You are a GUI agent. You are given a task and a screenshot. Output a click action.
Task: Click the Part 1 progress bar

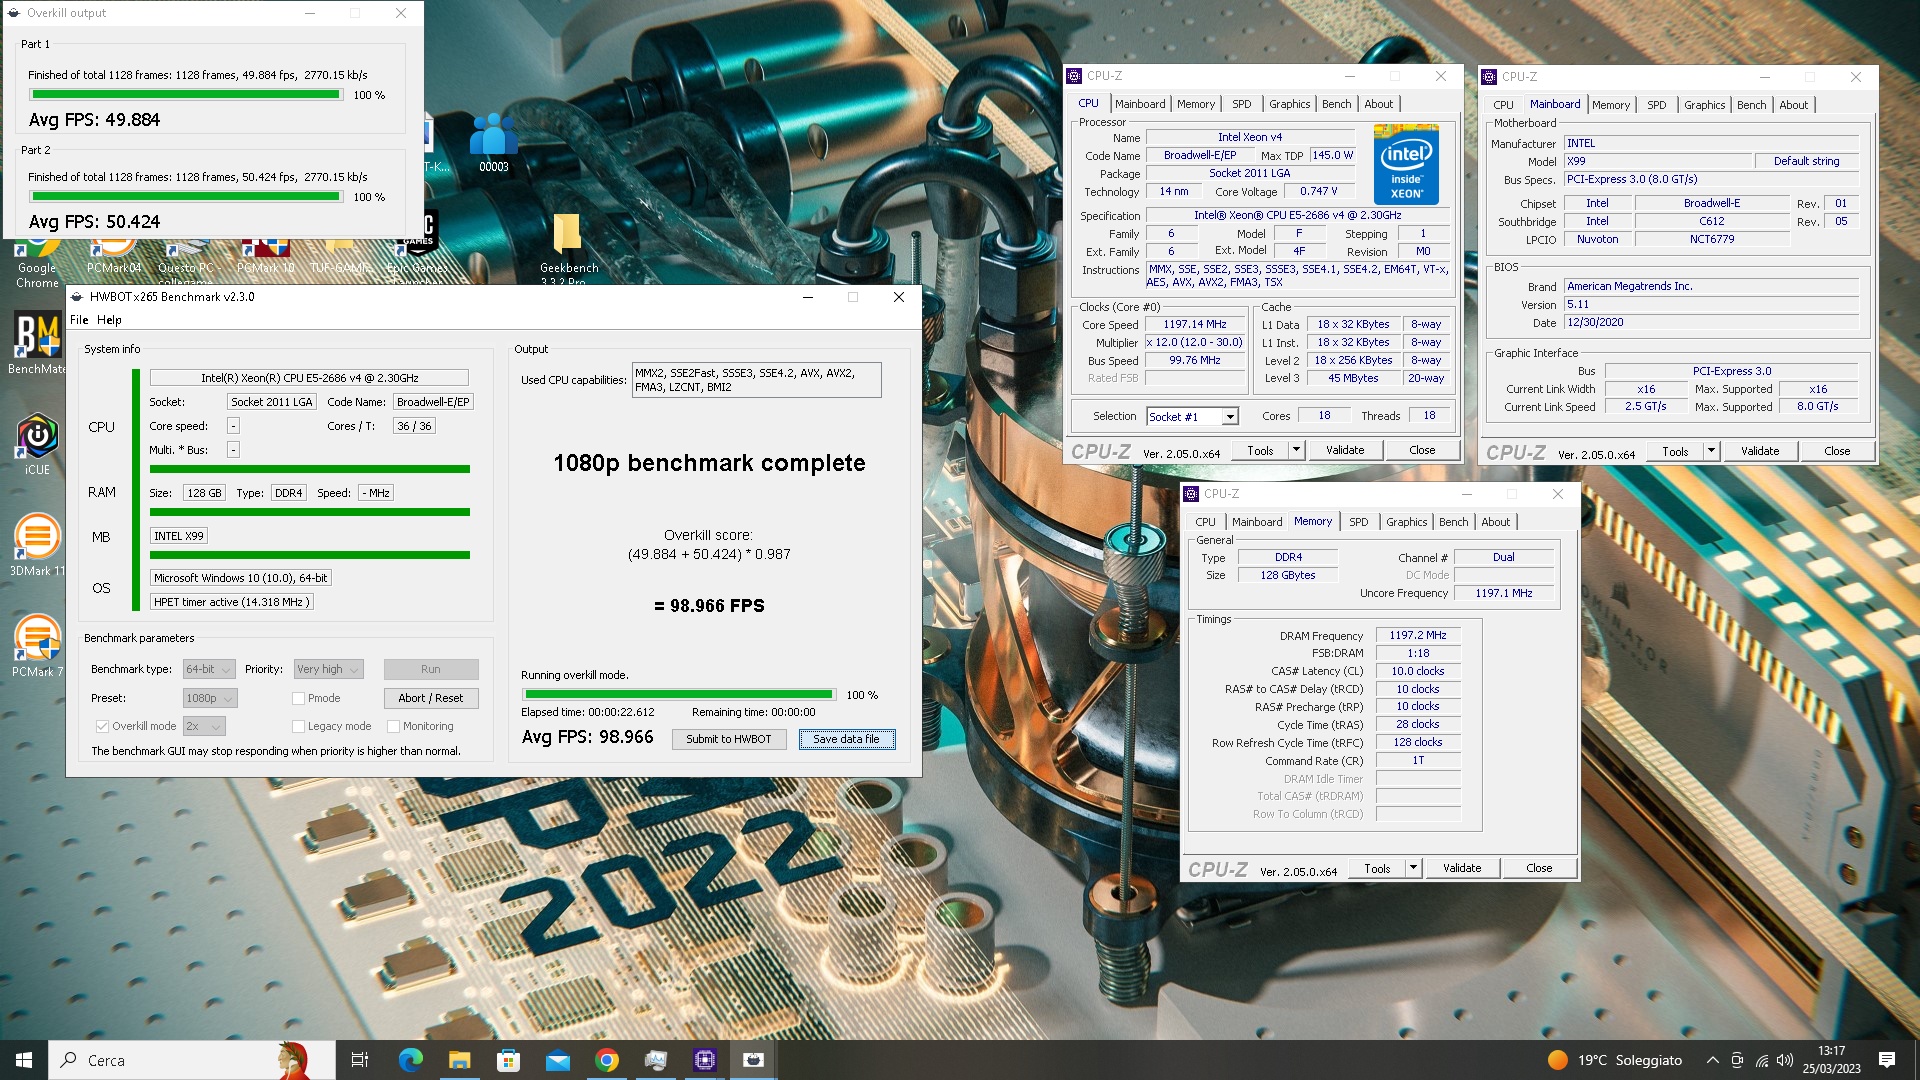pos(185,95)
